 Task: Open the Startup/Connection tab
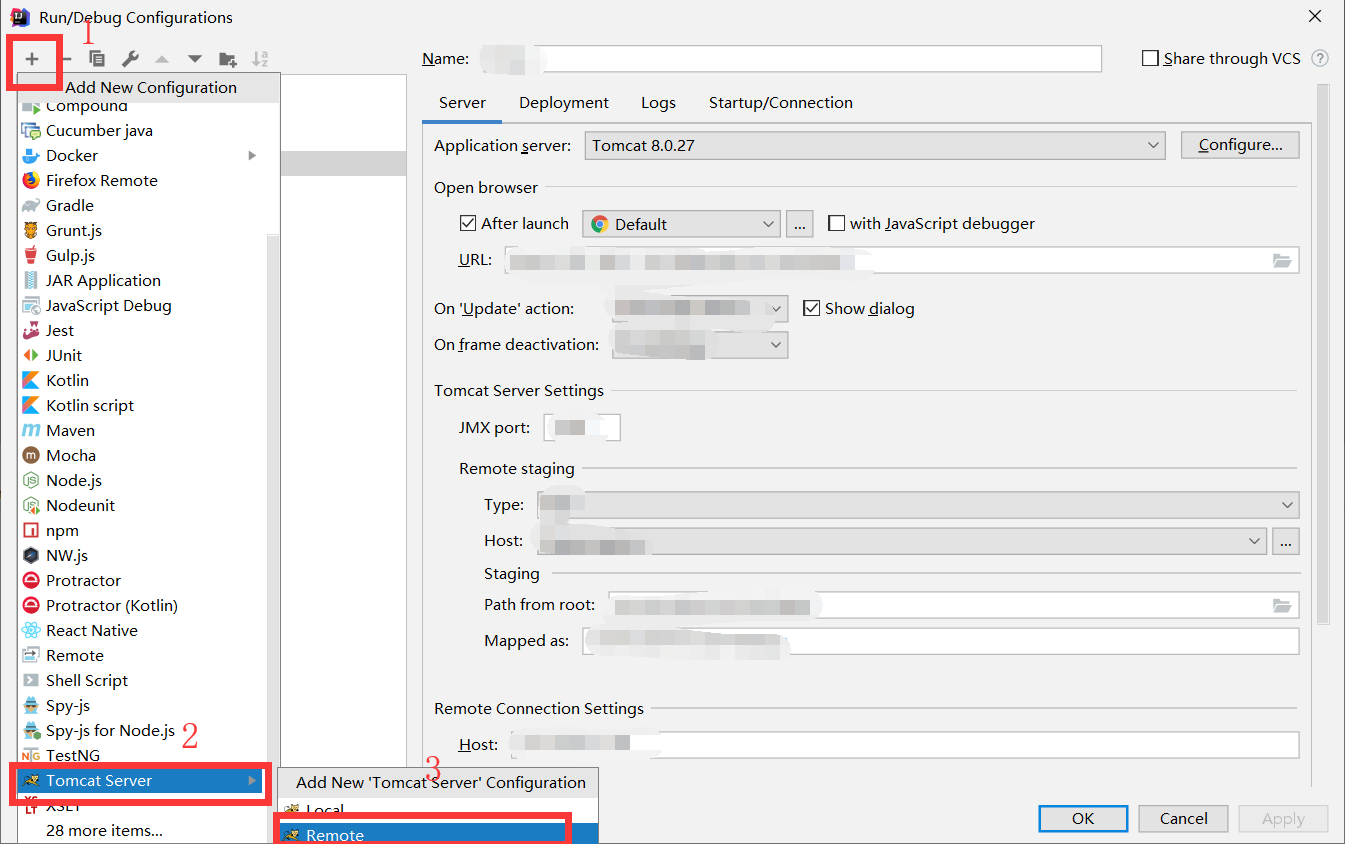[781, 102]
